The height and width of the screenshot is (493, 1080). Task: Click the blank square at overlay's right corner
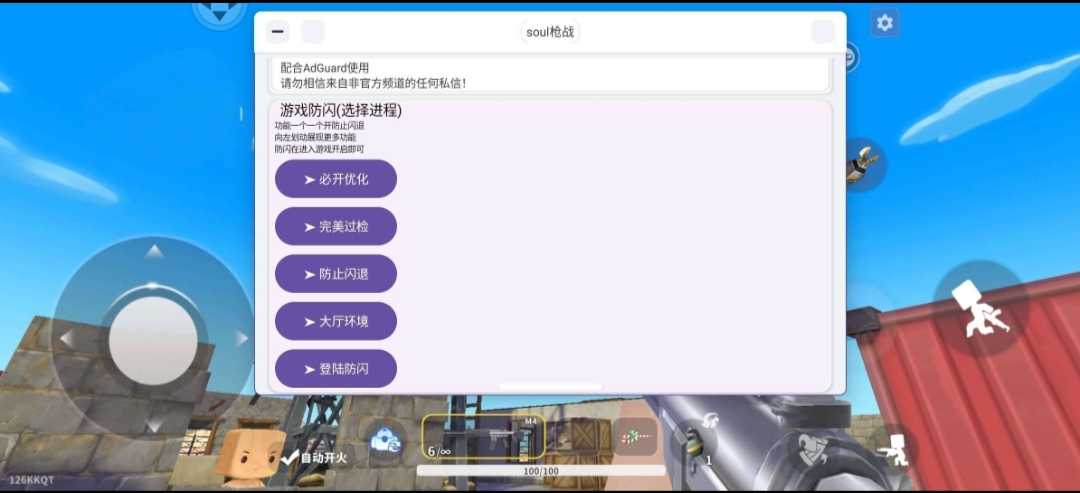pos(822,32)
